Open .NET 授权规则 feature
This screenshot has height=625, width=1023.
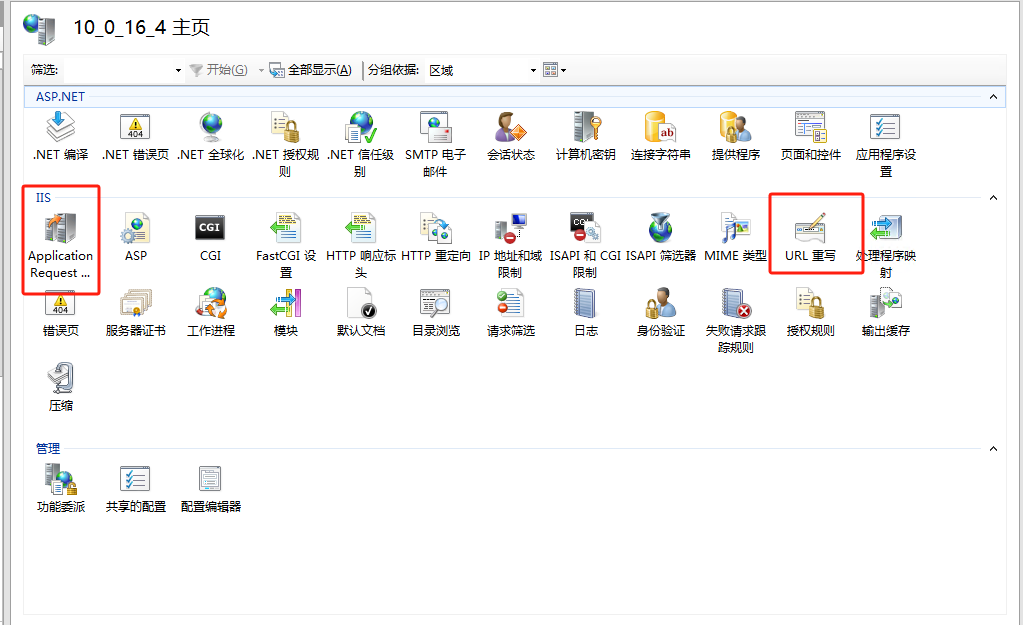pos(285,144)
